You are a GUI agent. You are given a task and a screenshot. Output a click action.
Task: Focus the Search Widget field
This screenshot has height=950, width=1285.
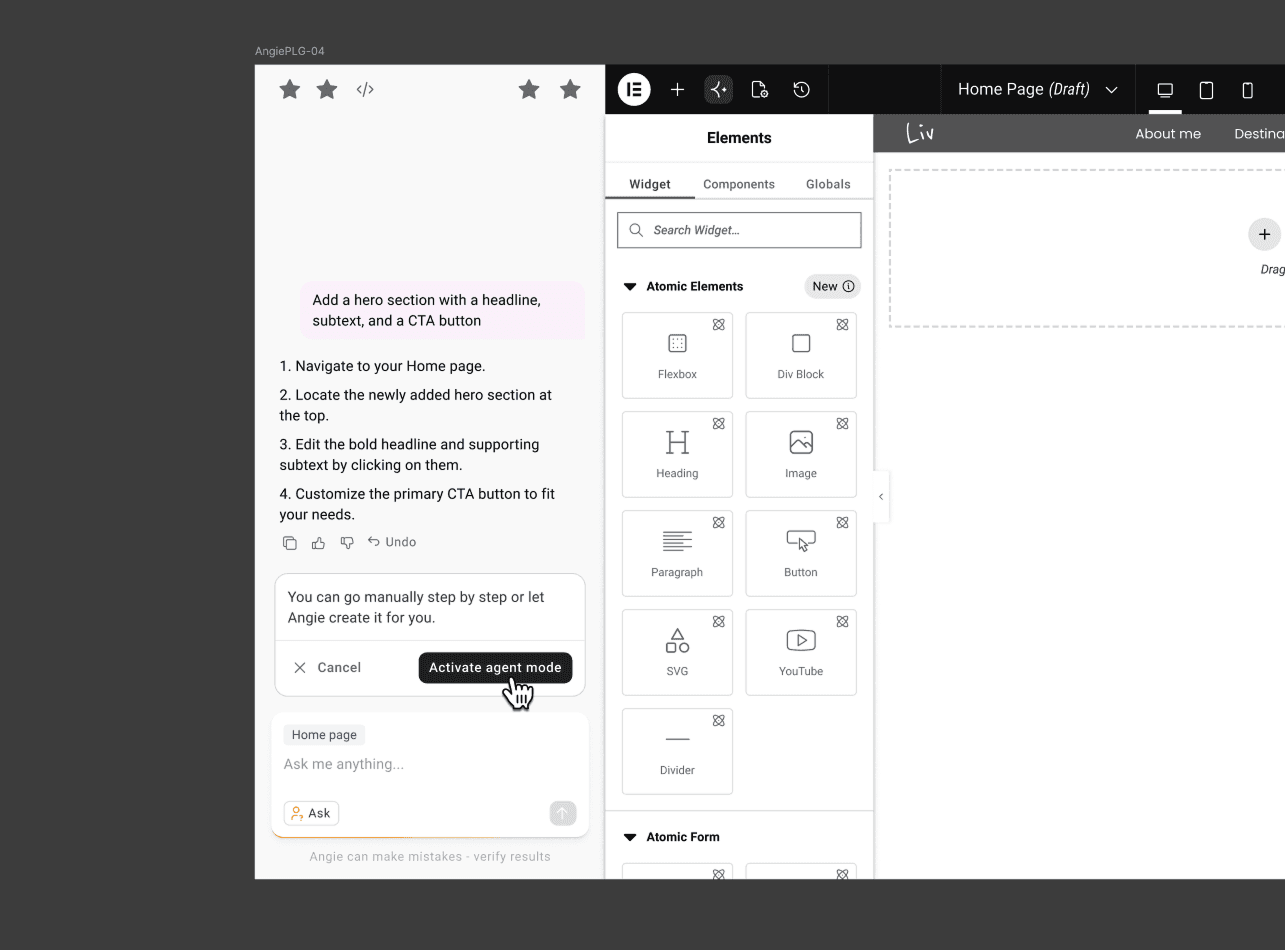[739, 230]
